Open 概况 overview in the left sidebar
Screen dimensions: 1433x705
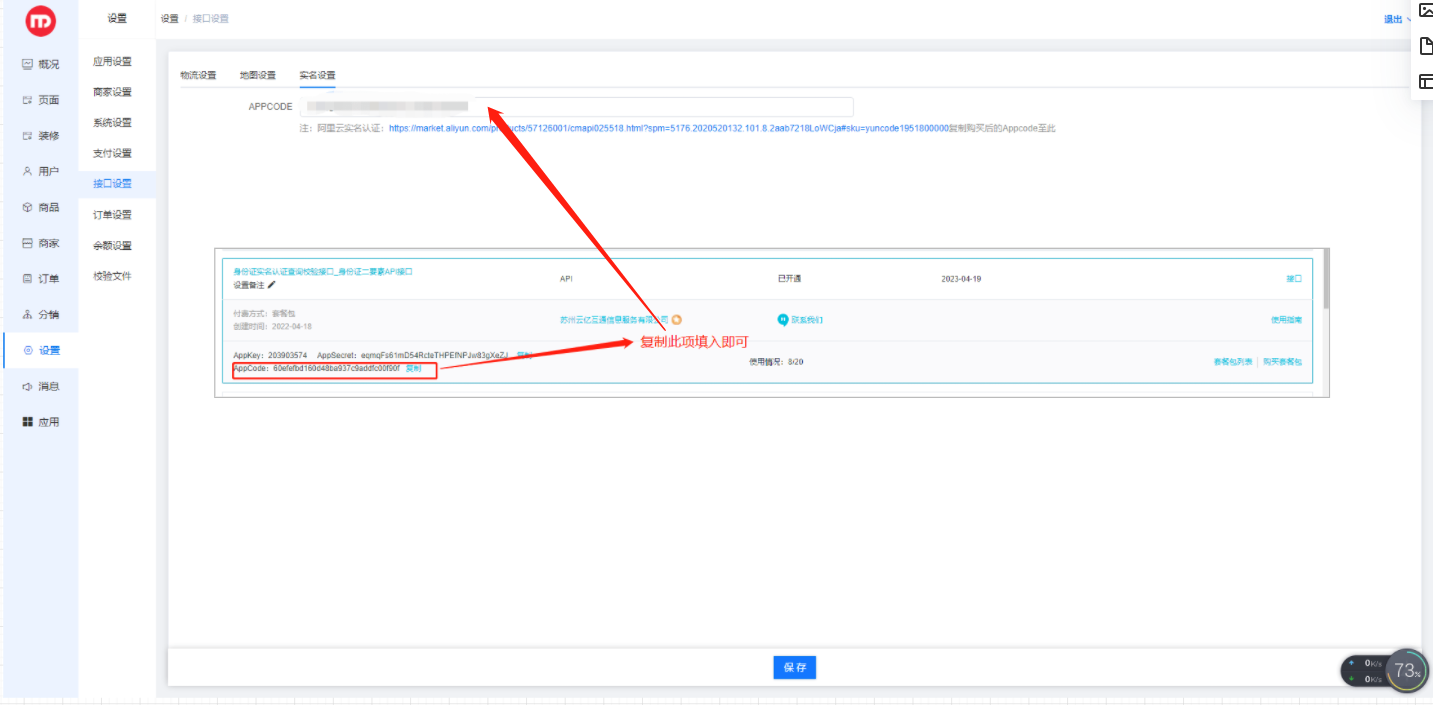tap(41, 64)
